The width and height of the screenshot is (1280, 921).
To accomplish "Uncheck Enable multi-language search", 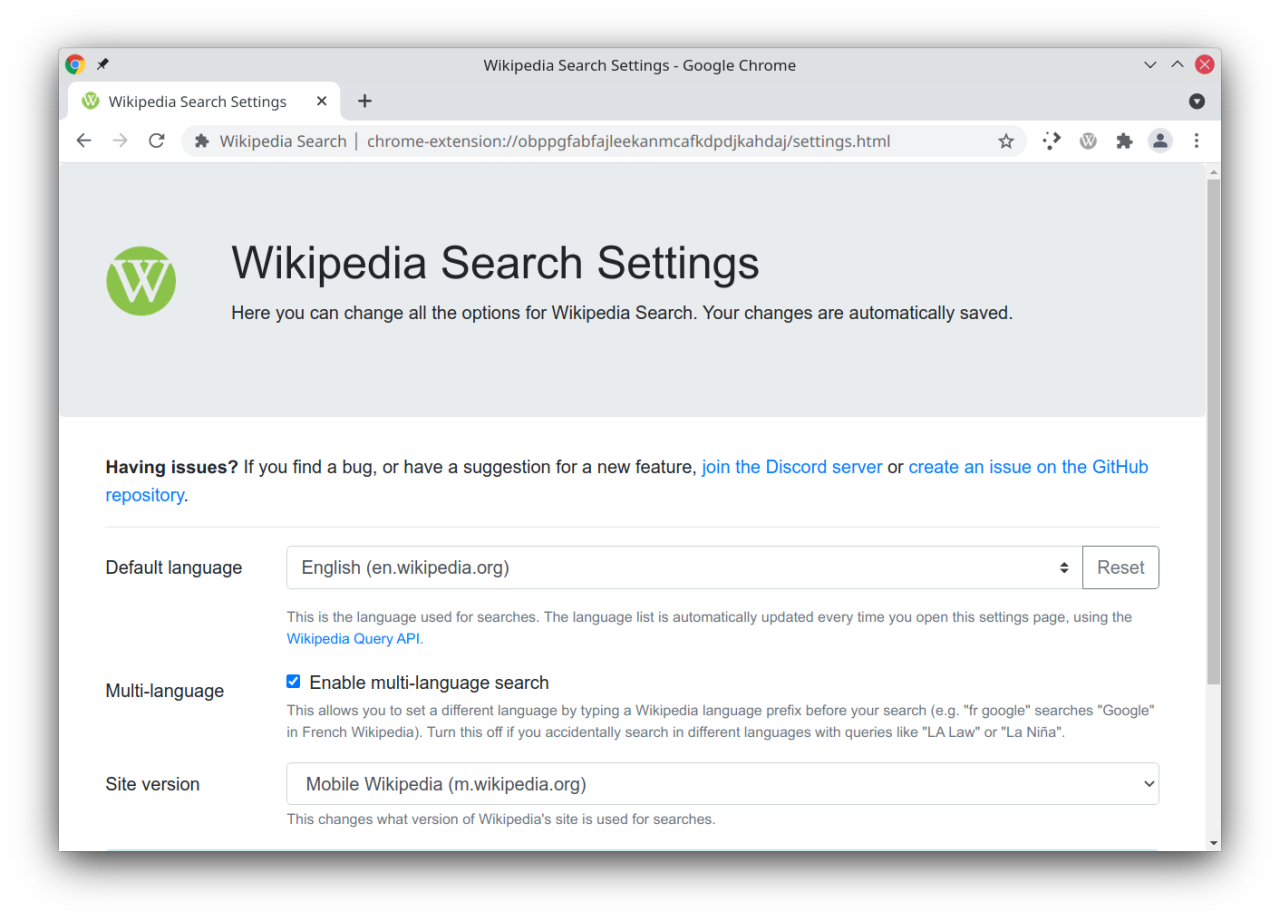I will coord(293,682).
